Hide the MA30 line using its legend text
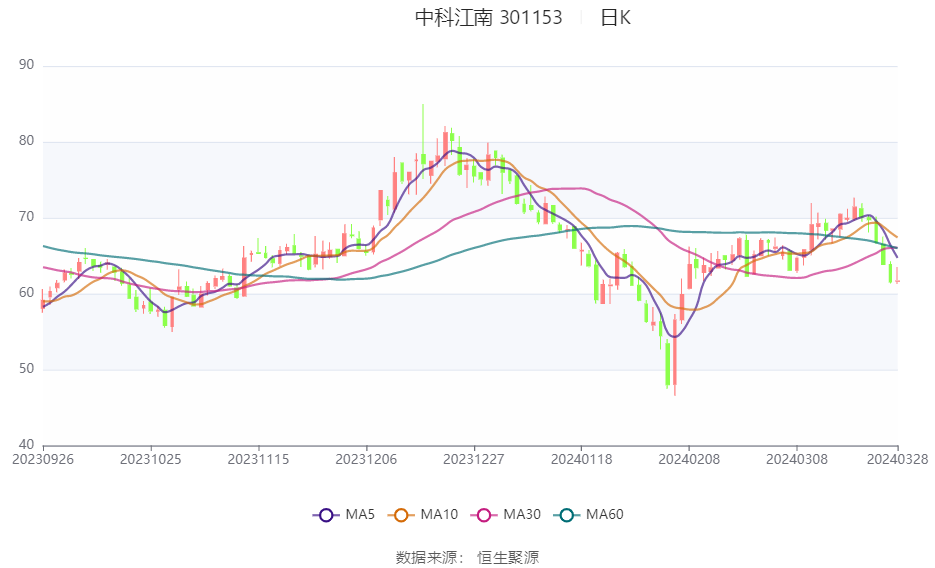Image resolution: width=935 pixels, height=568 pixels. pyautogui.click(x=521, y=515)
